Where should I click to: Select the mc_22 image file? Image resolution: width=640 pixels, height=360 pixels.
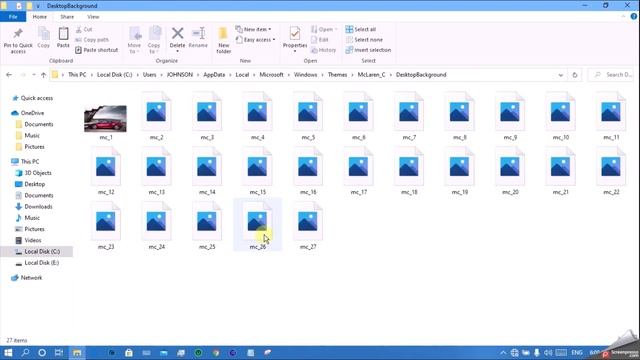tap(611, 171)
